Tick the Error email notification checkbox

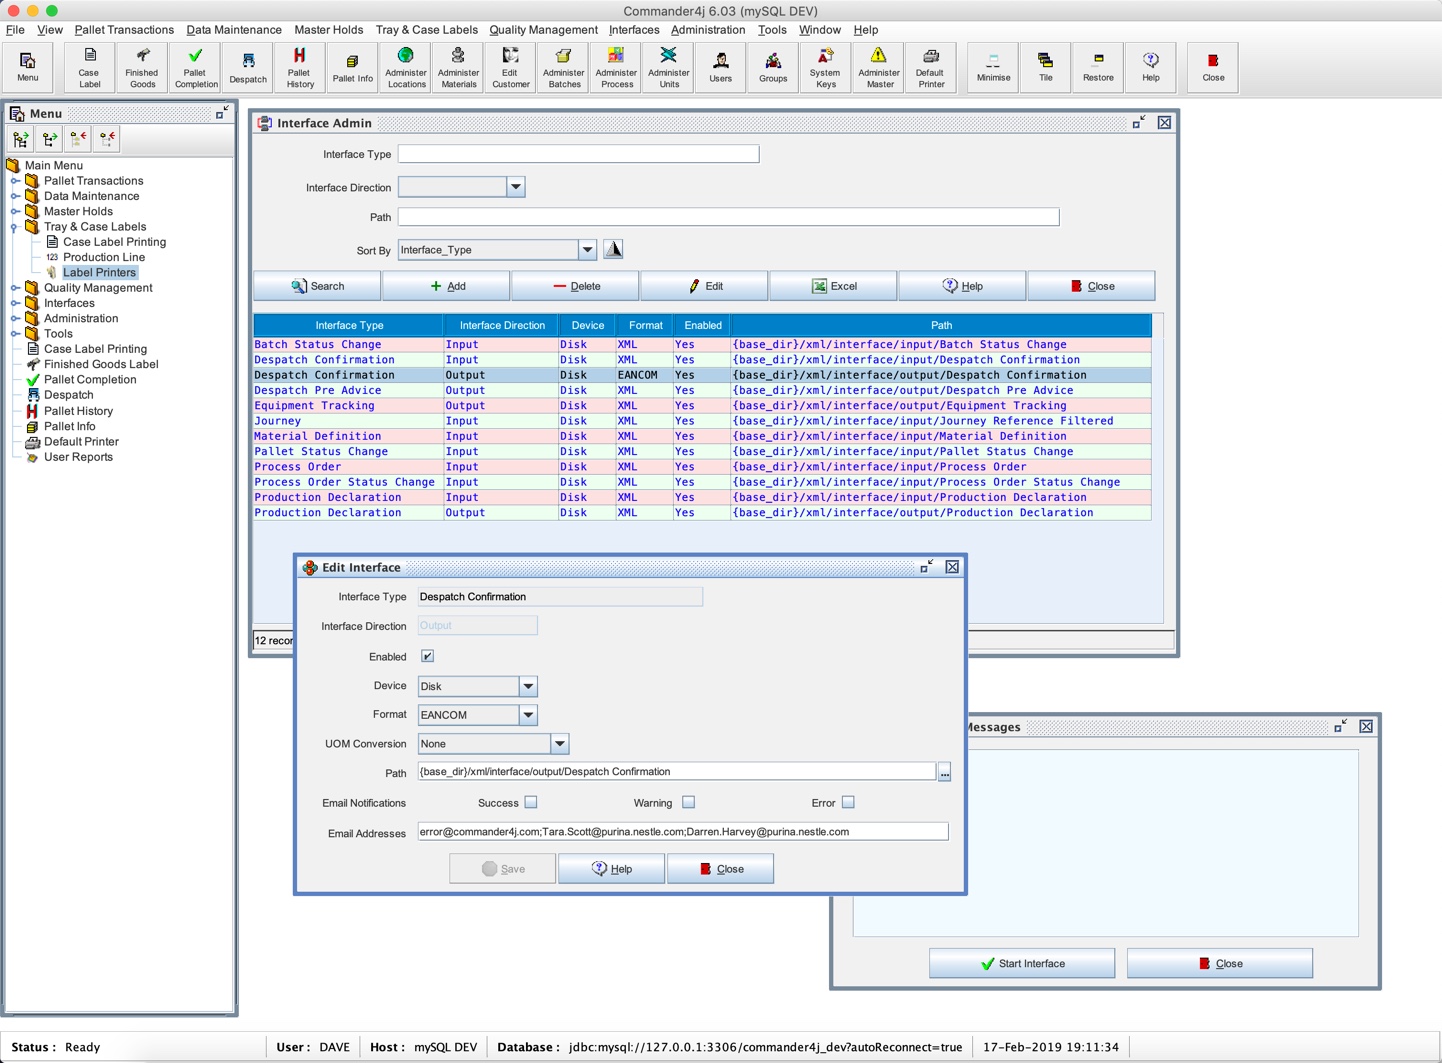point(848,803)
